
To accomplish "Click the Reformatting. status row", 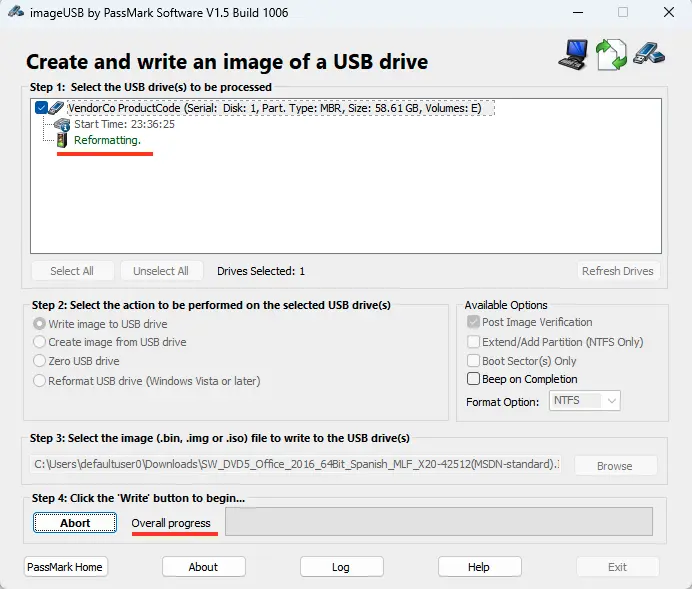I will tap(107, 140).
